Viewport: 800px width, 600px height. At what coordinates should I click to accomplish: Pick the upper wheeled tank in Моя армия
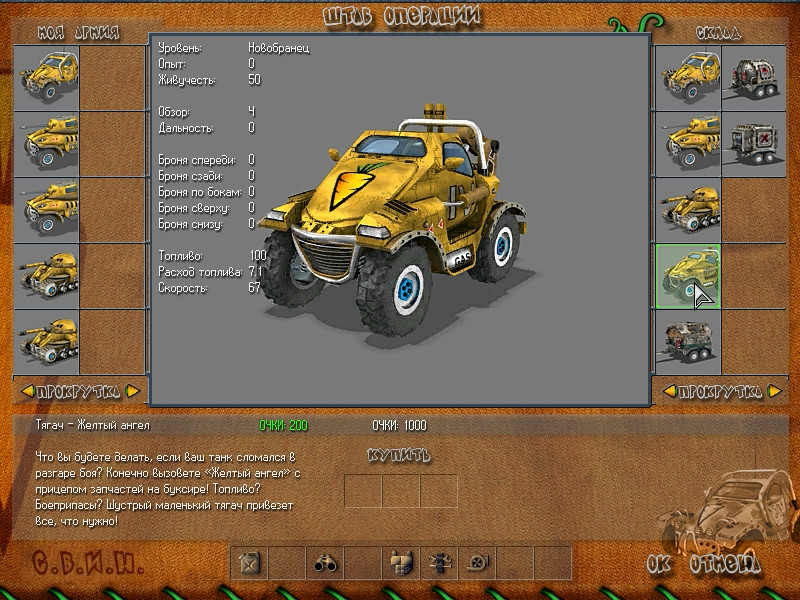(46, 144)
